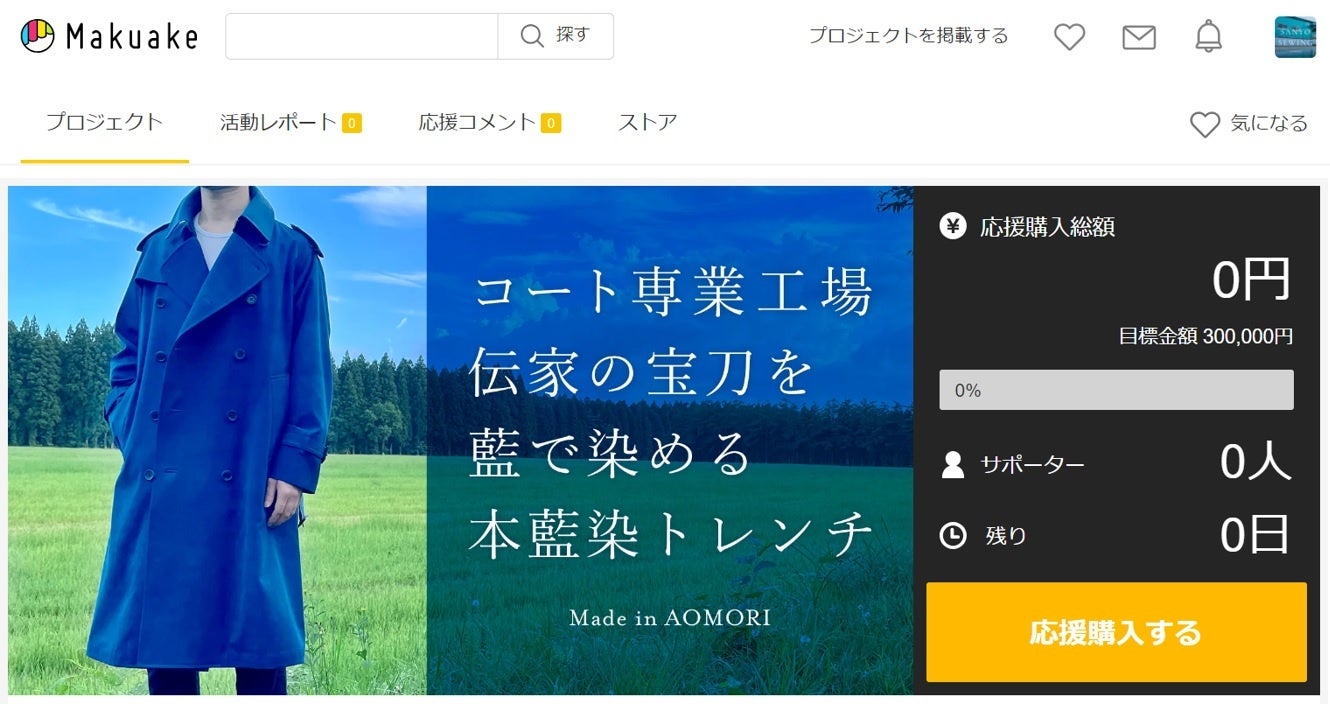Open the Sanyo Sewing profile avatar
This screenshot has width=1330, height=707.
click(1295, 37)
